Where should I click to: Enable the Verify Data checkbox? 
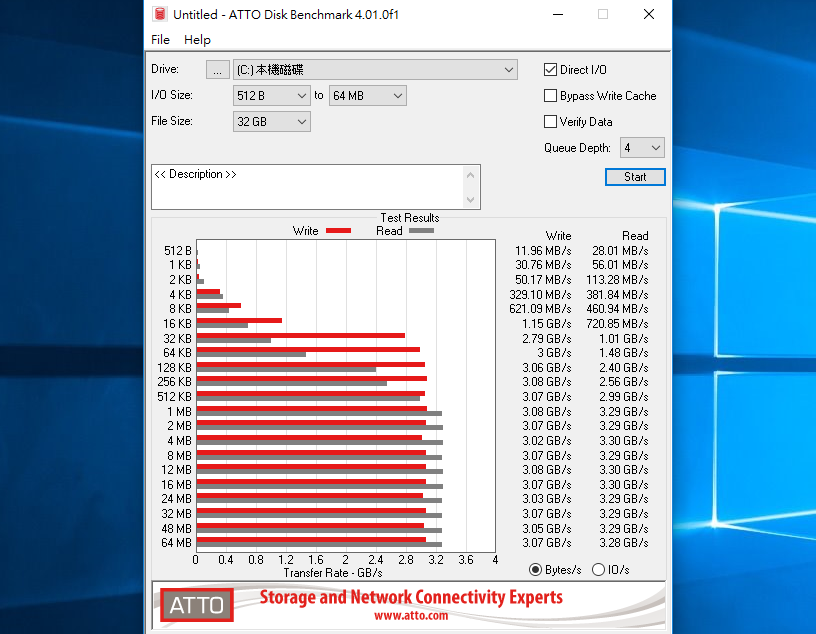coord(550,122)
